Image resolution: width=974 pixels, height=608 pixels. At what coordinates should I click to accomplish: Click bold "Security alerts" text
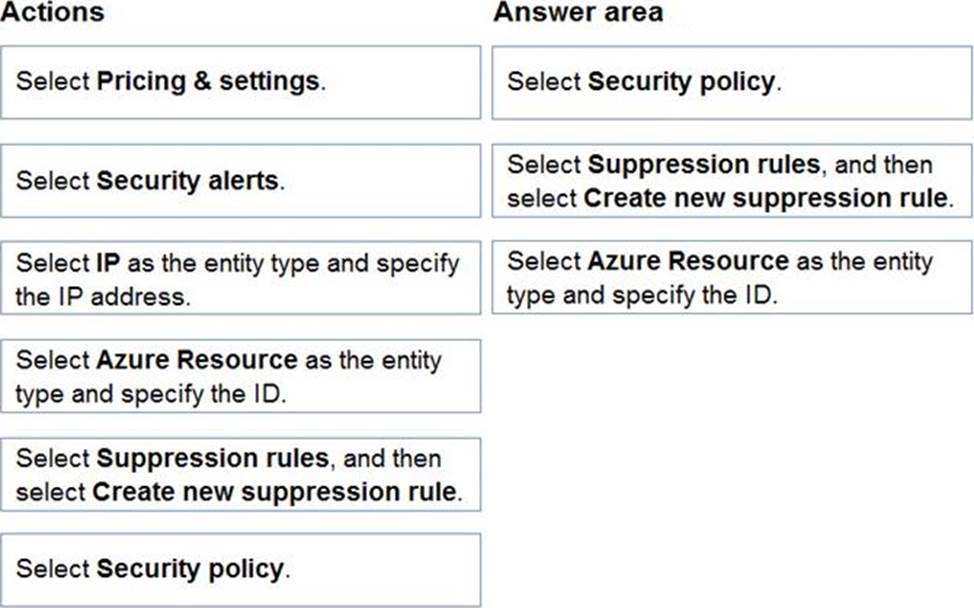click(x=188, y=181)
